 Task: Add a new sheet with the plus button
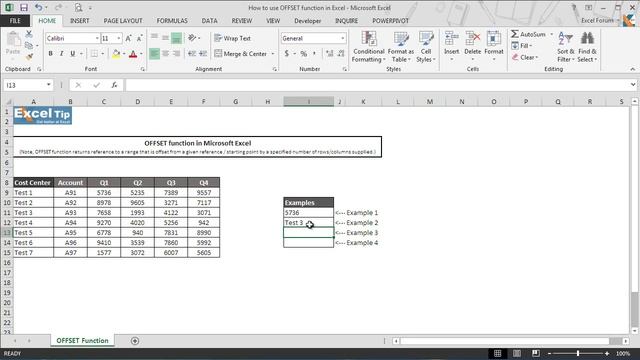pyautogui.click(x=135, y=341)
